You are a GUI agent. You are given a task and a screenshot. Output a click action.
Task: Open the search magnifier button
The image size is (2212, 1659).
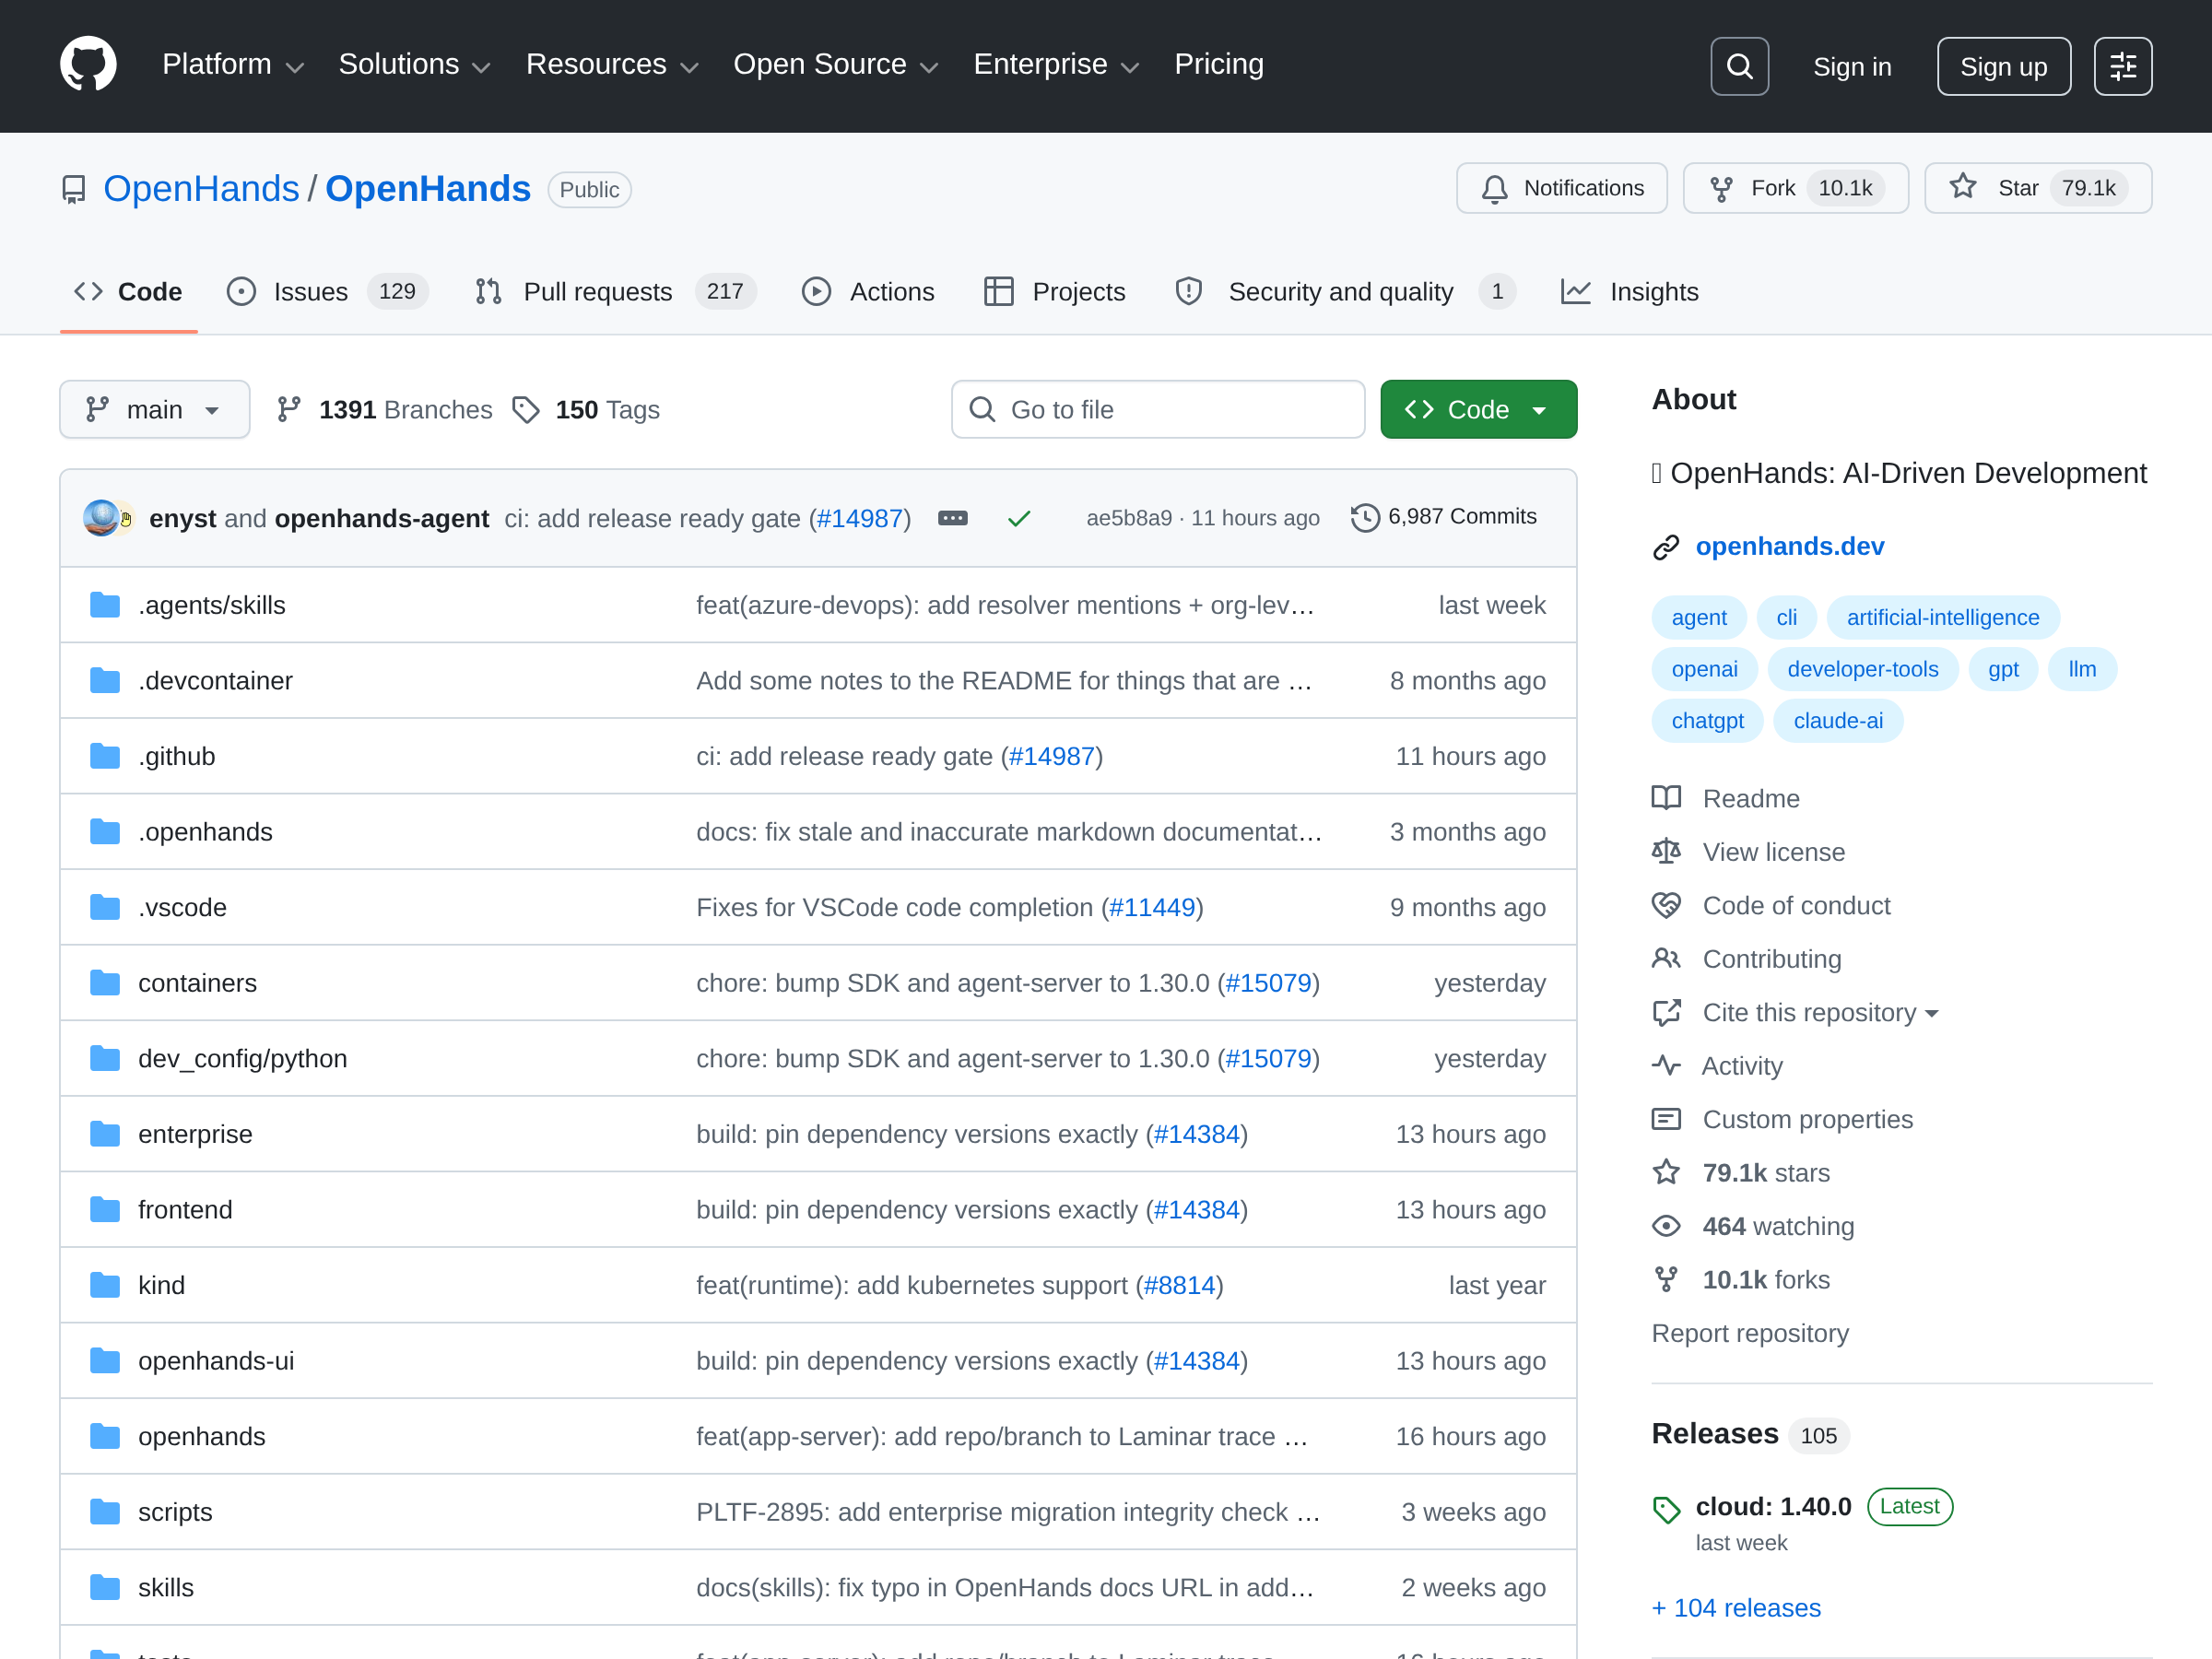coord(1739,66)
